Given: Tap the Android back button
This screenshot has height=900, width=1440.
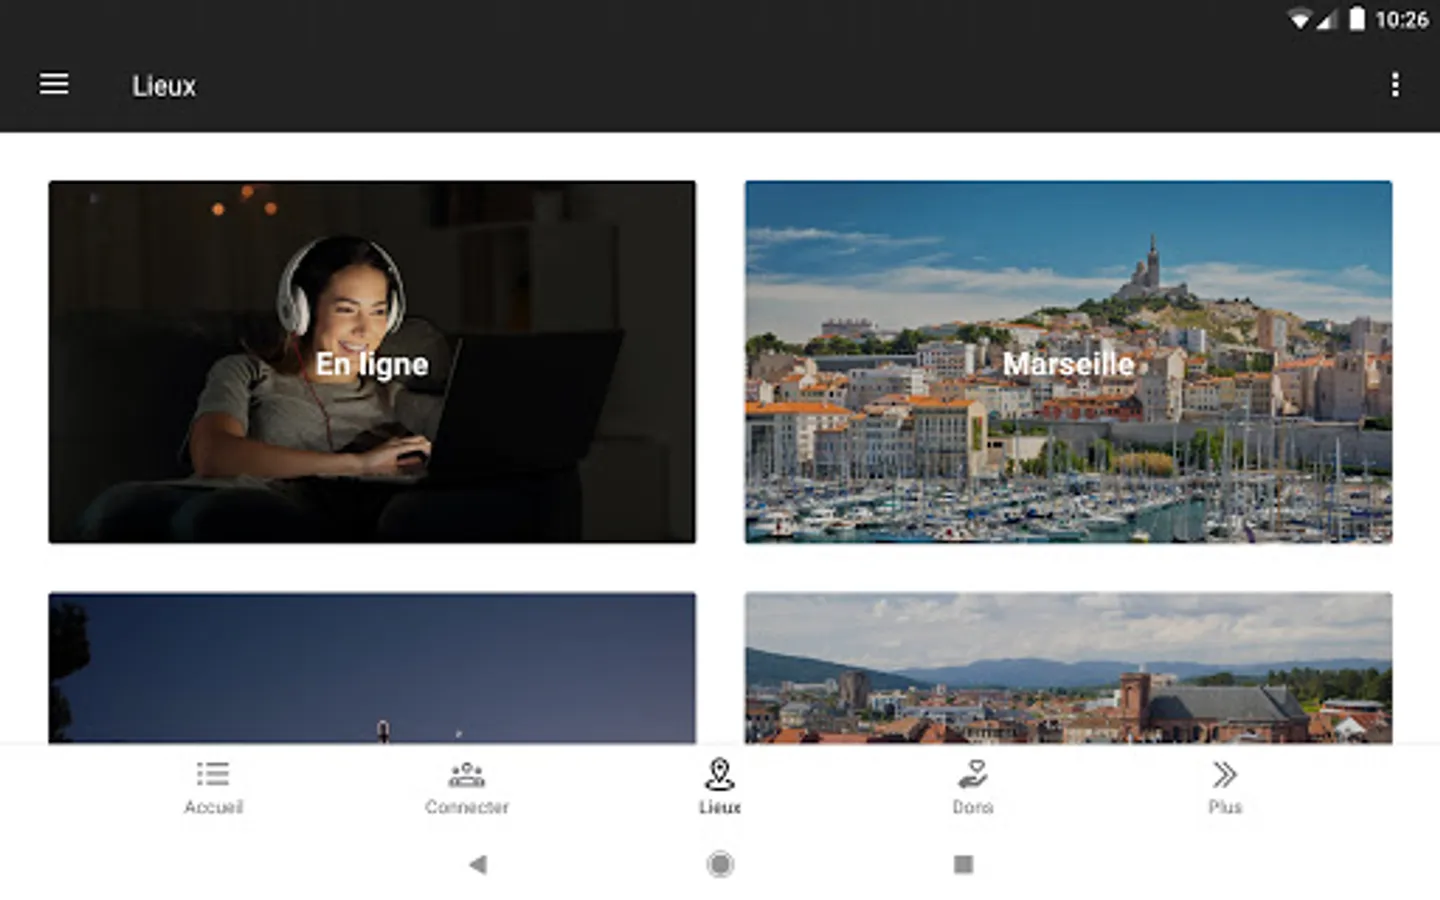Looking at the screenshot, I should click(478, 864).
